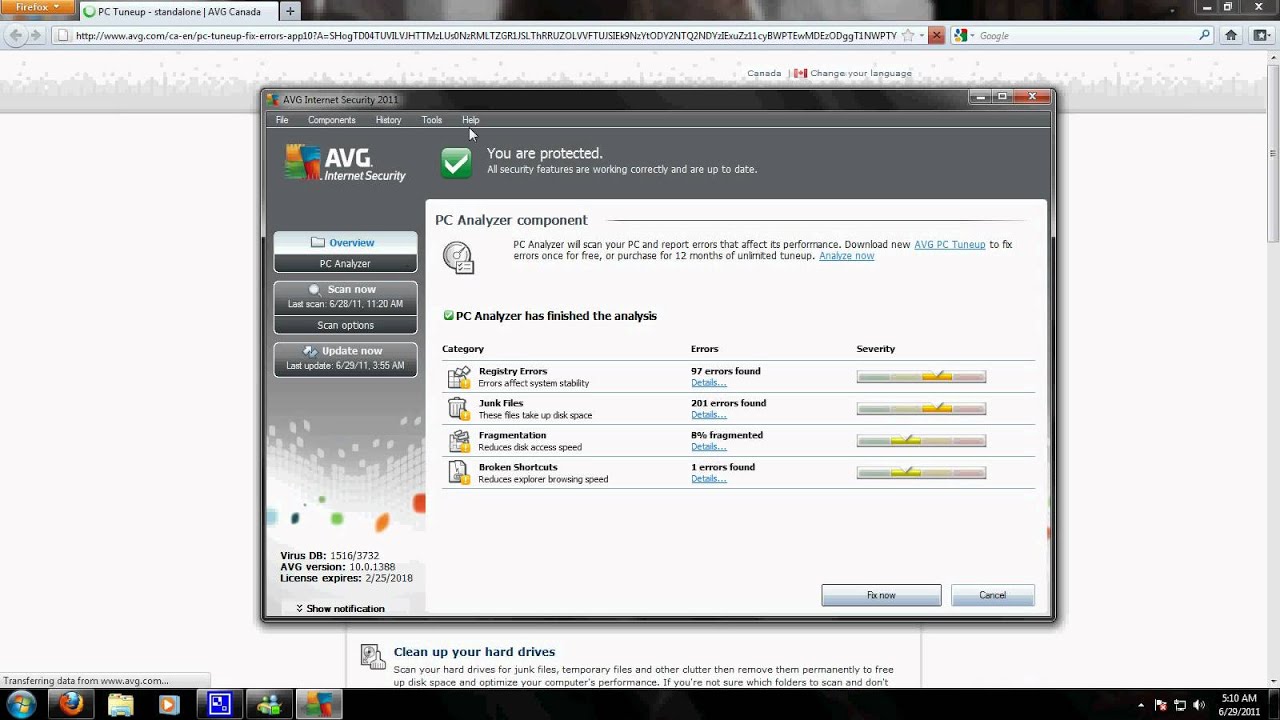This screenshot has height=720, width=1280.
Task: Open the Firefox application menu dropdown
Action: [x=36, y=7]
